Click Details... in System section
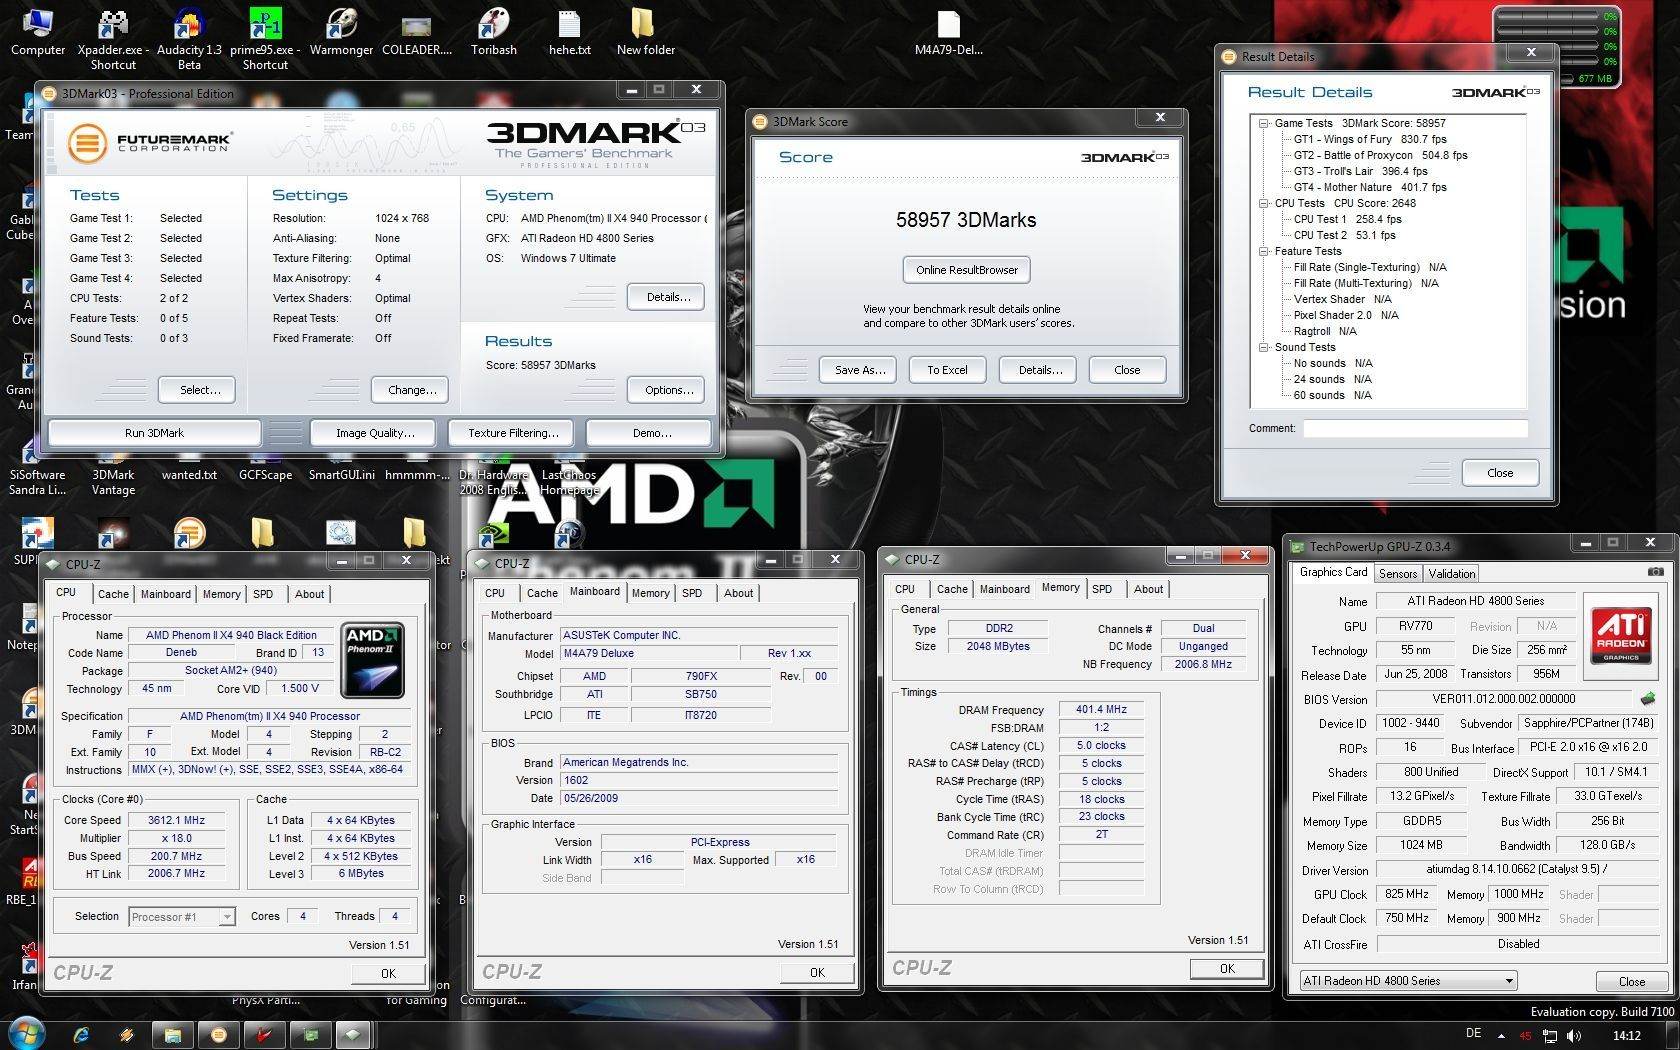The width and height of the screenshot is (1680, 1050). point(667,297)
